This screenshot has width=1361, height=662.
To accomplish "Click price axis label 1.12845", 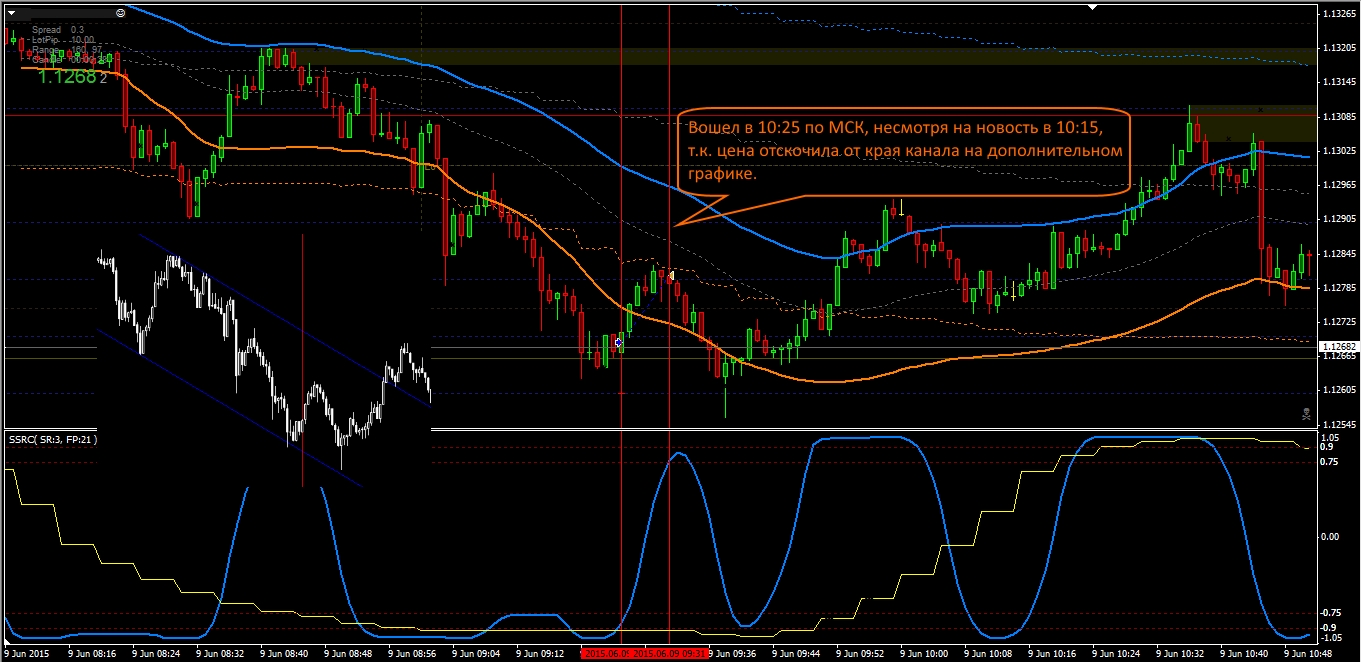I will pos(1338,254).
